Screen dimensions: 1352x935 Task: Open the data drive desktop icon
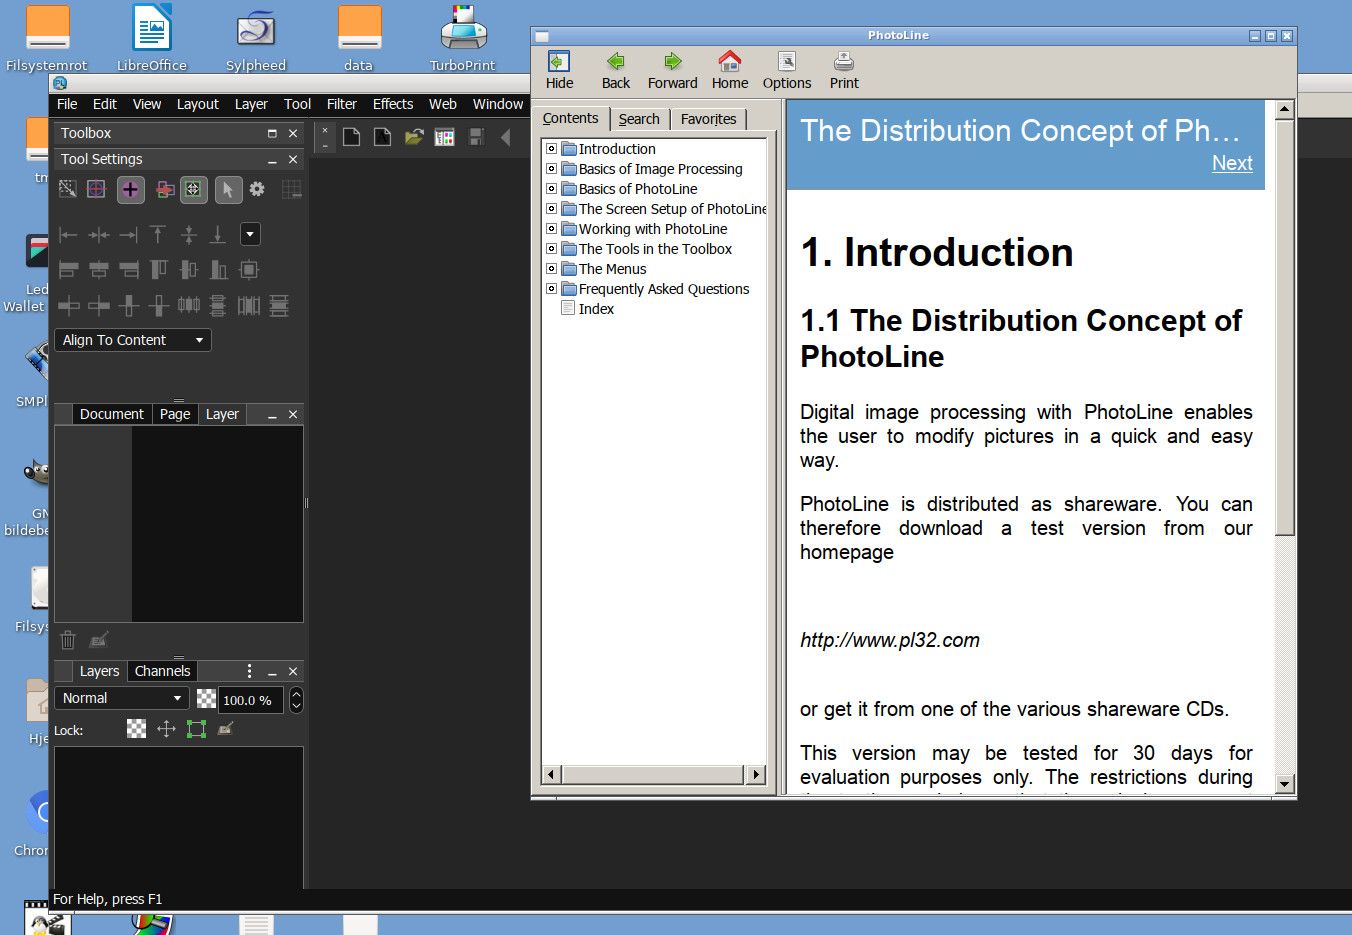tap(359, 38)
